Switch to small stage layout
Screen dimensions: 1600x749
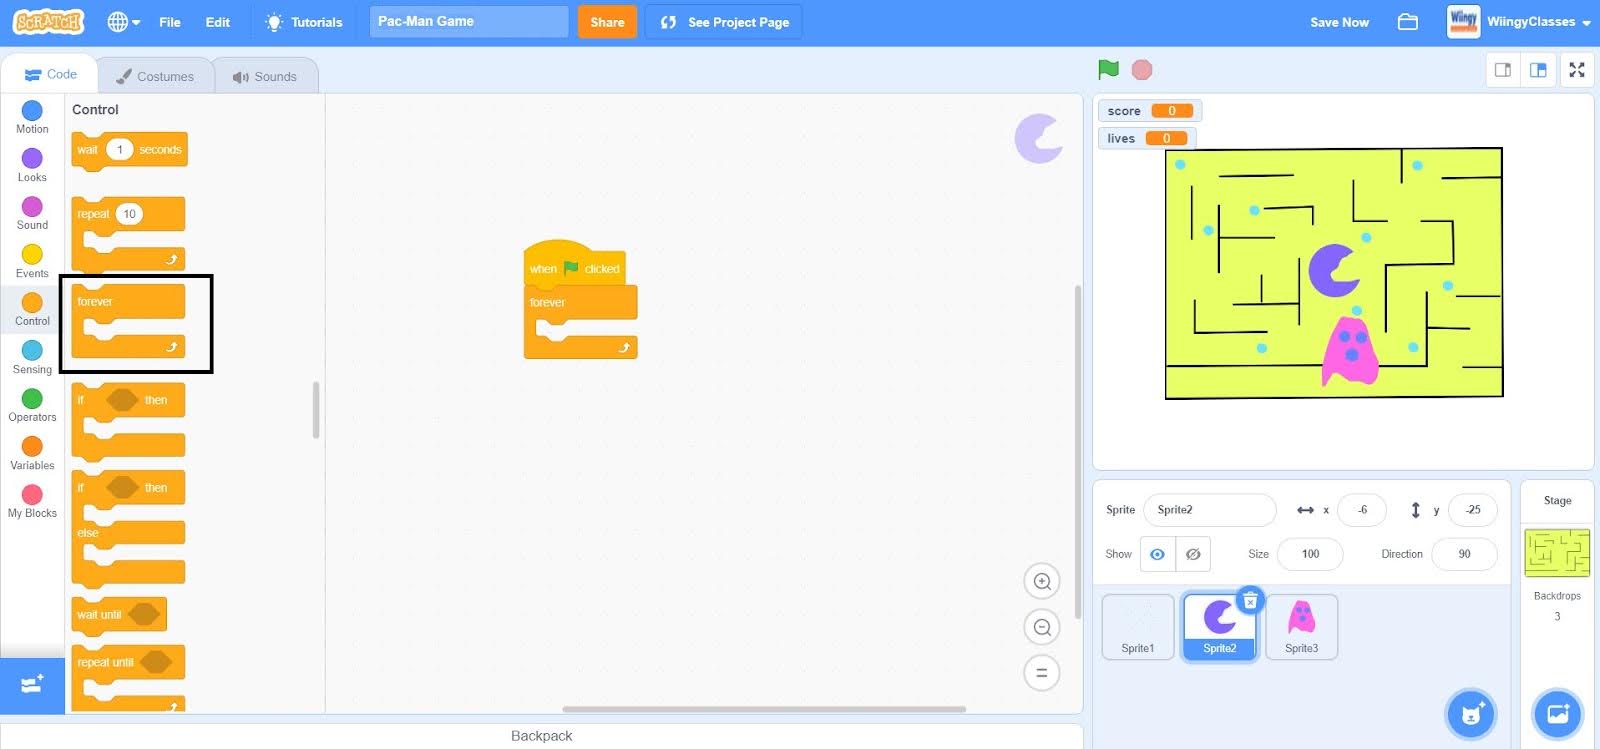1503,70
